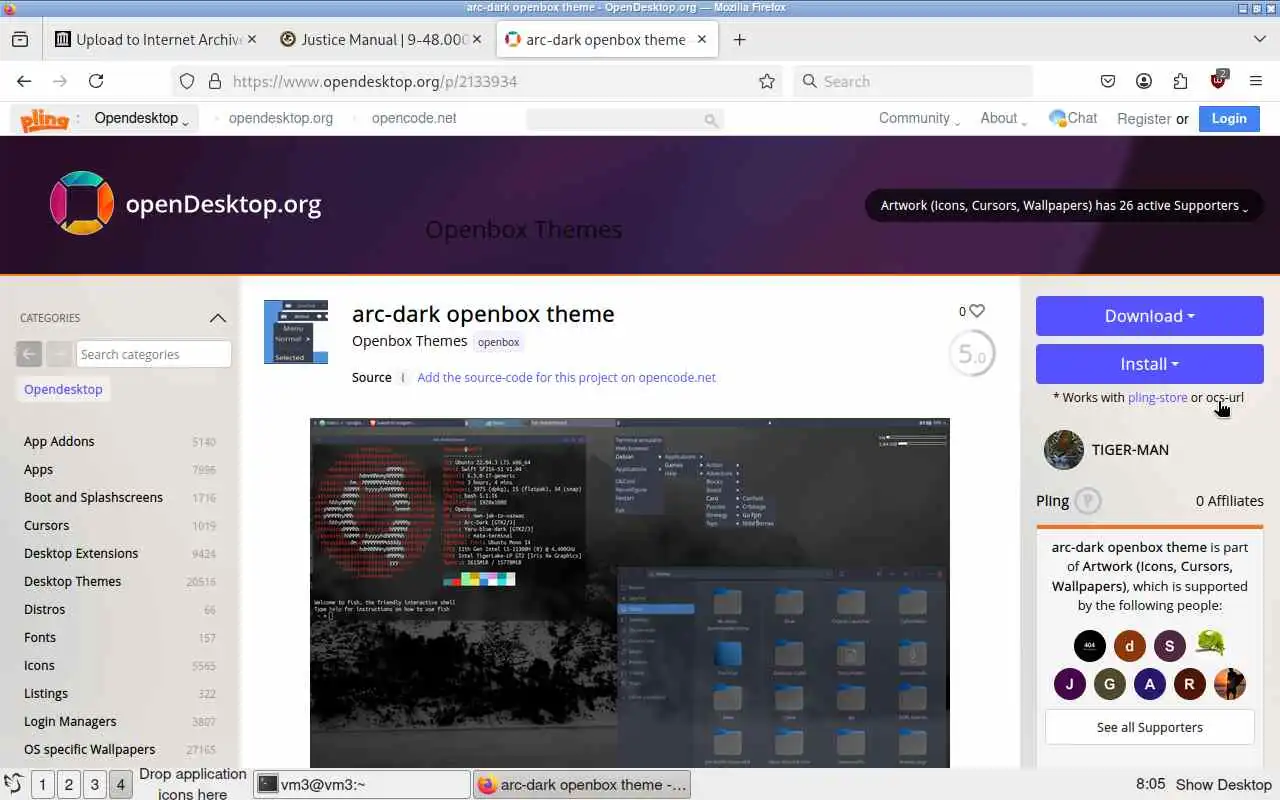Close the arc-dark openbox theme tab
Viewport: 1280px width, 800px height.
(x=702, y=39)
